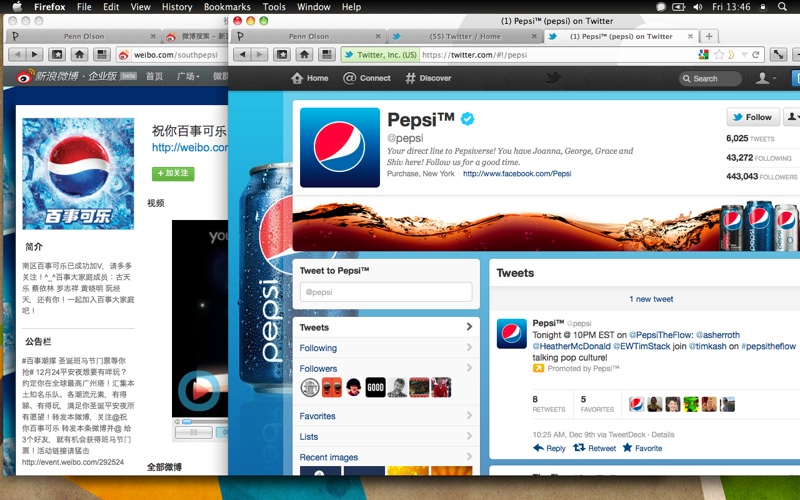Click home button in Twitter window toolbar
Screen dimensions: 800x500
304,55
